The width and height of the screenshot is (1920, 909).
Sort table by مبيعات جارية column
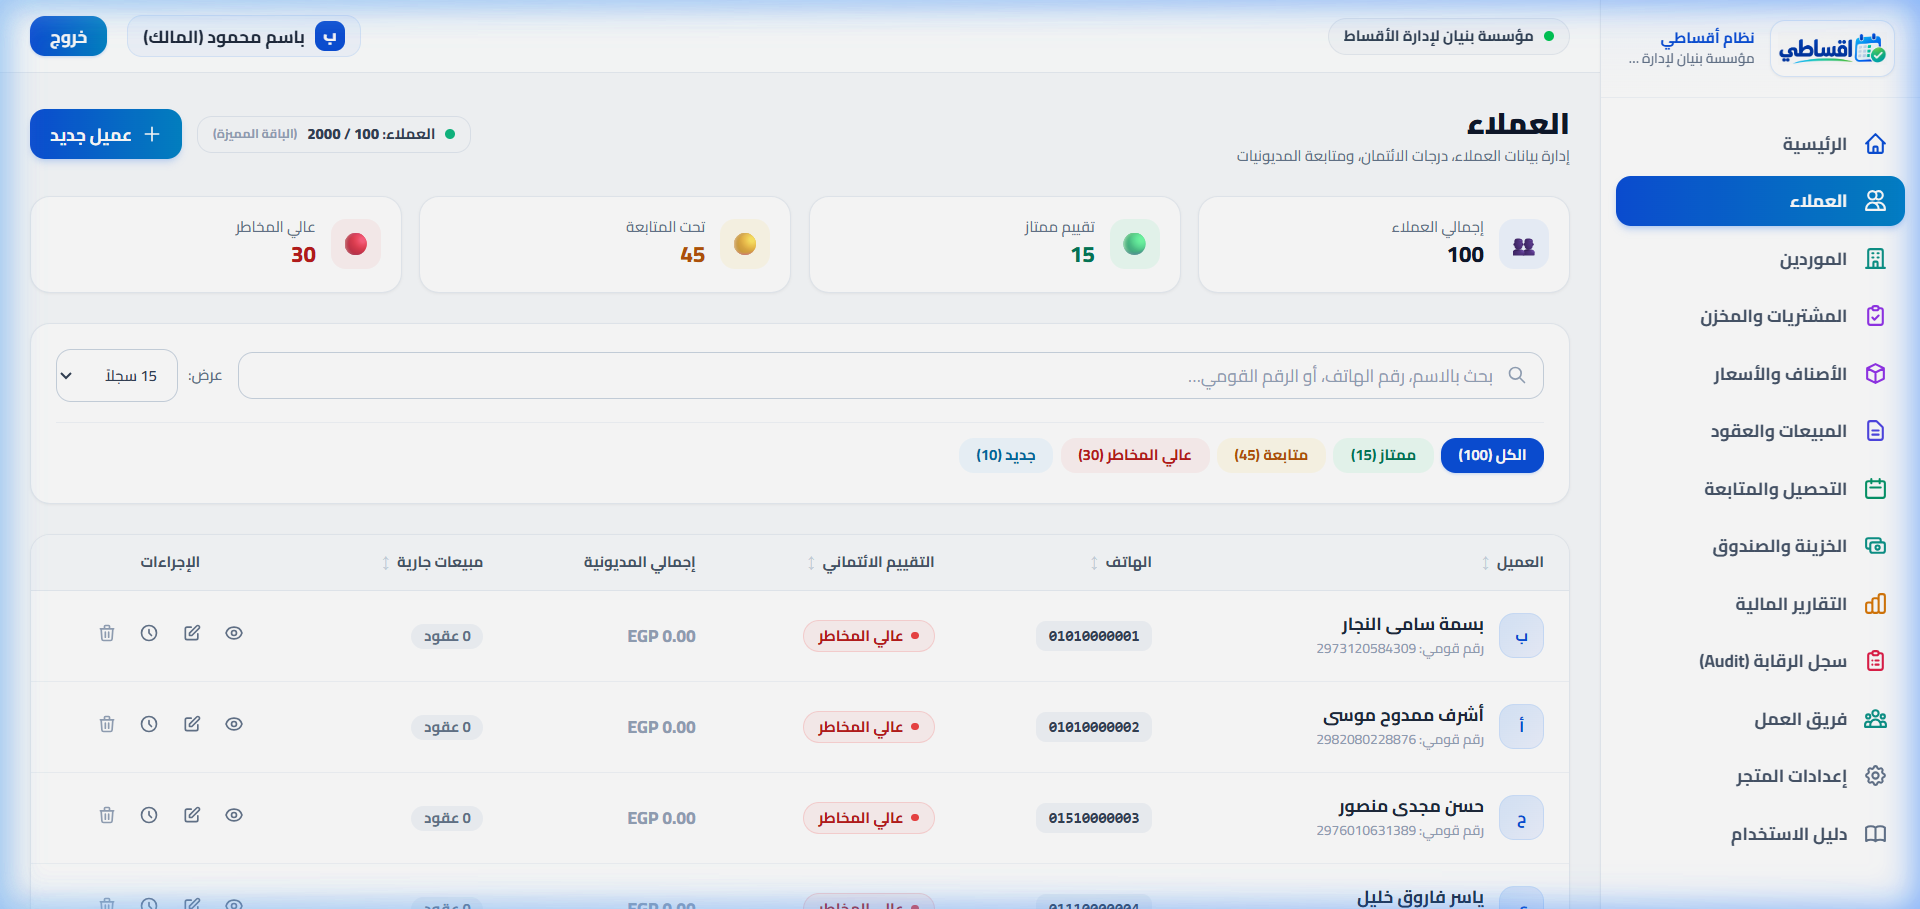pyautogui.click(x=432, y=562)
